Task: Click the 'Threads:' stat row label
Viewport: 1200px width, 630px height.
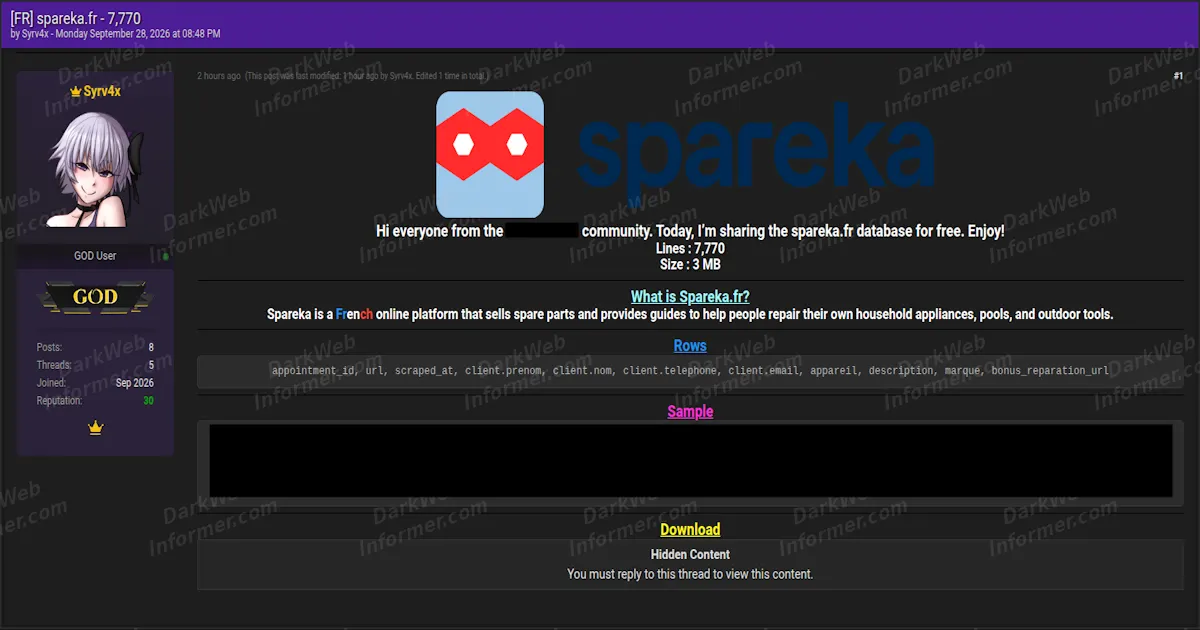Action: (x=54, y=365)
